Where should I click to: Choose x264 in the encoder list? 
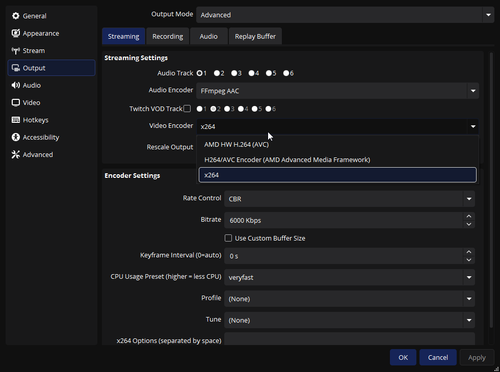[338, 175]
